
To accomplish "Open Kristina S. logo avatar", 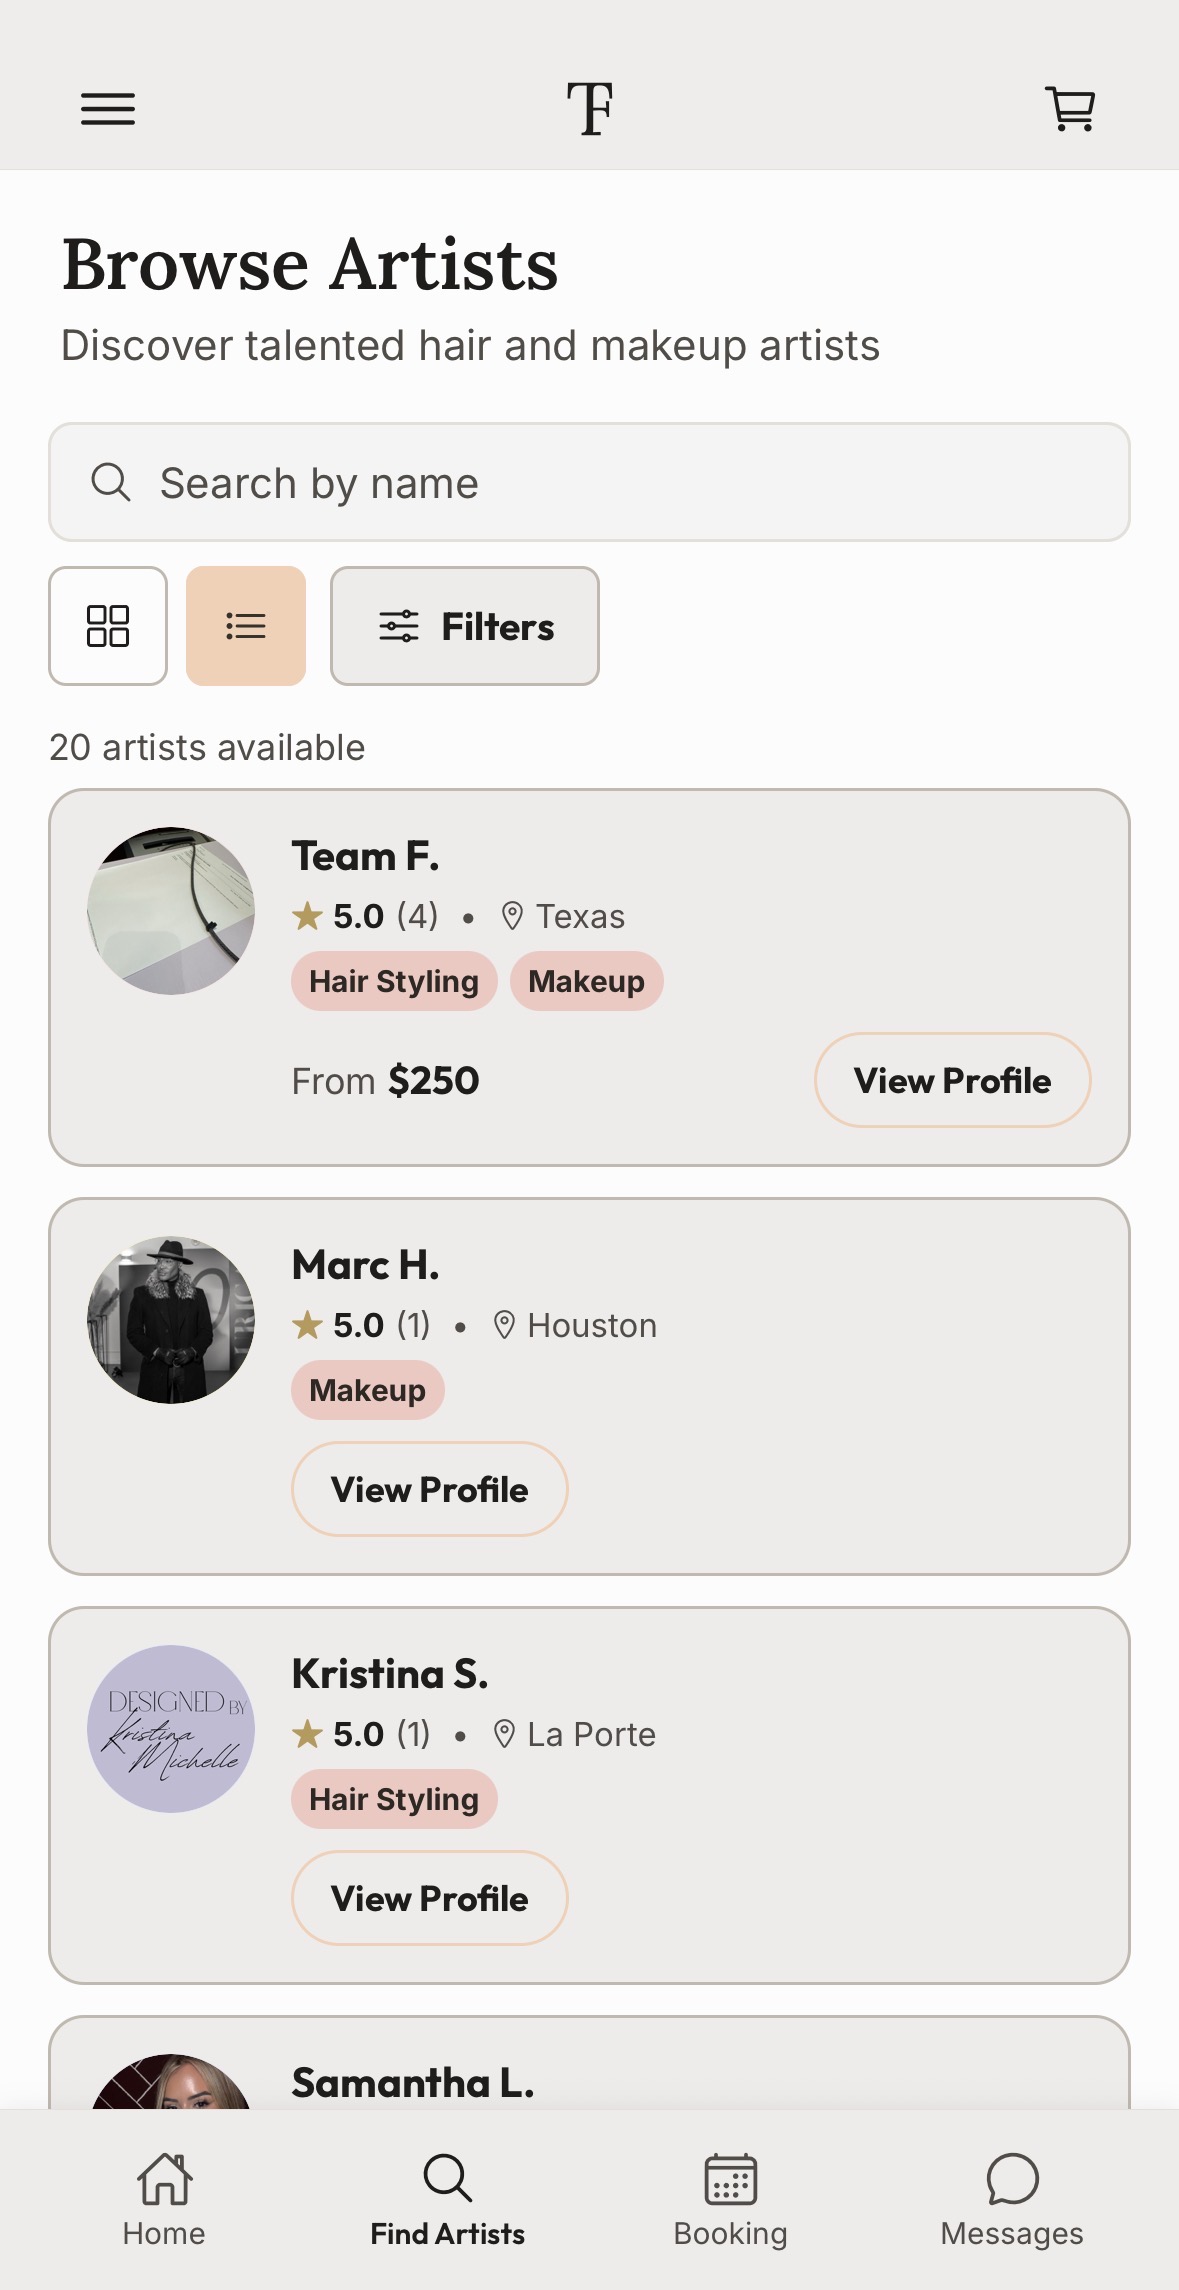I will [171, 1729].
